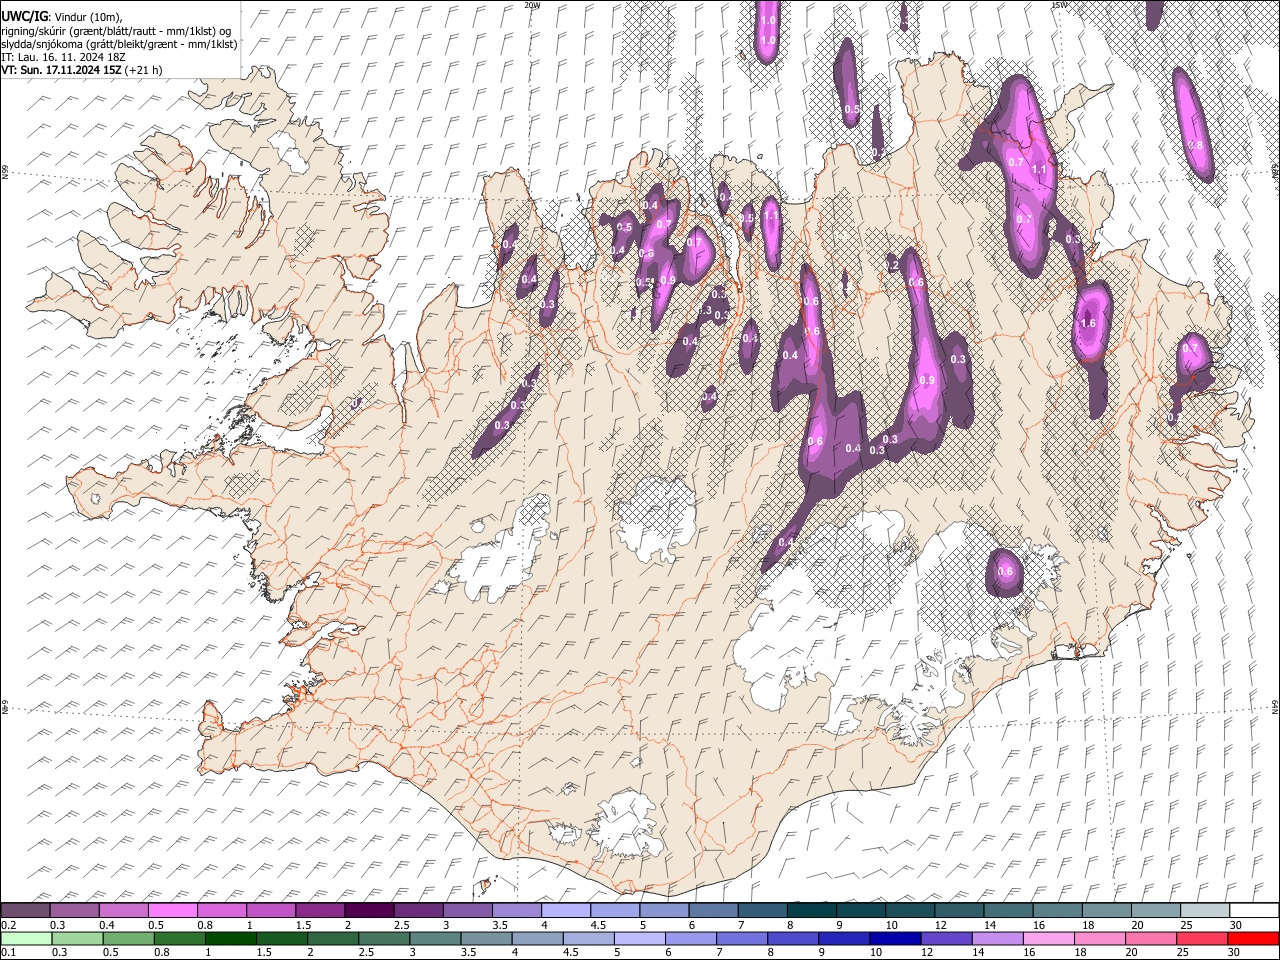Select the rain scale swatch between 25 and 30

click(x=1202, y=938)
